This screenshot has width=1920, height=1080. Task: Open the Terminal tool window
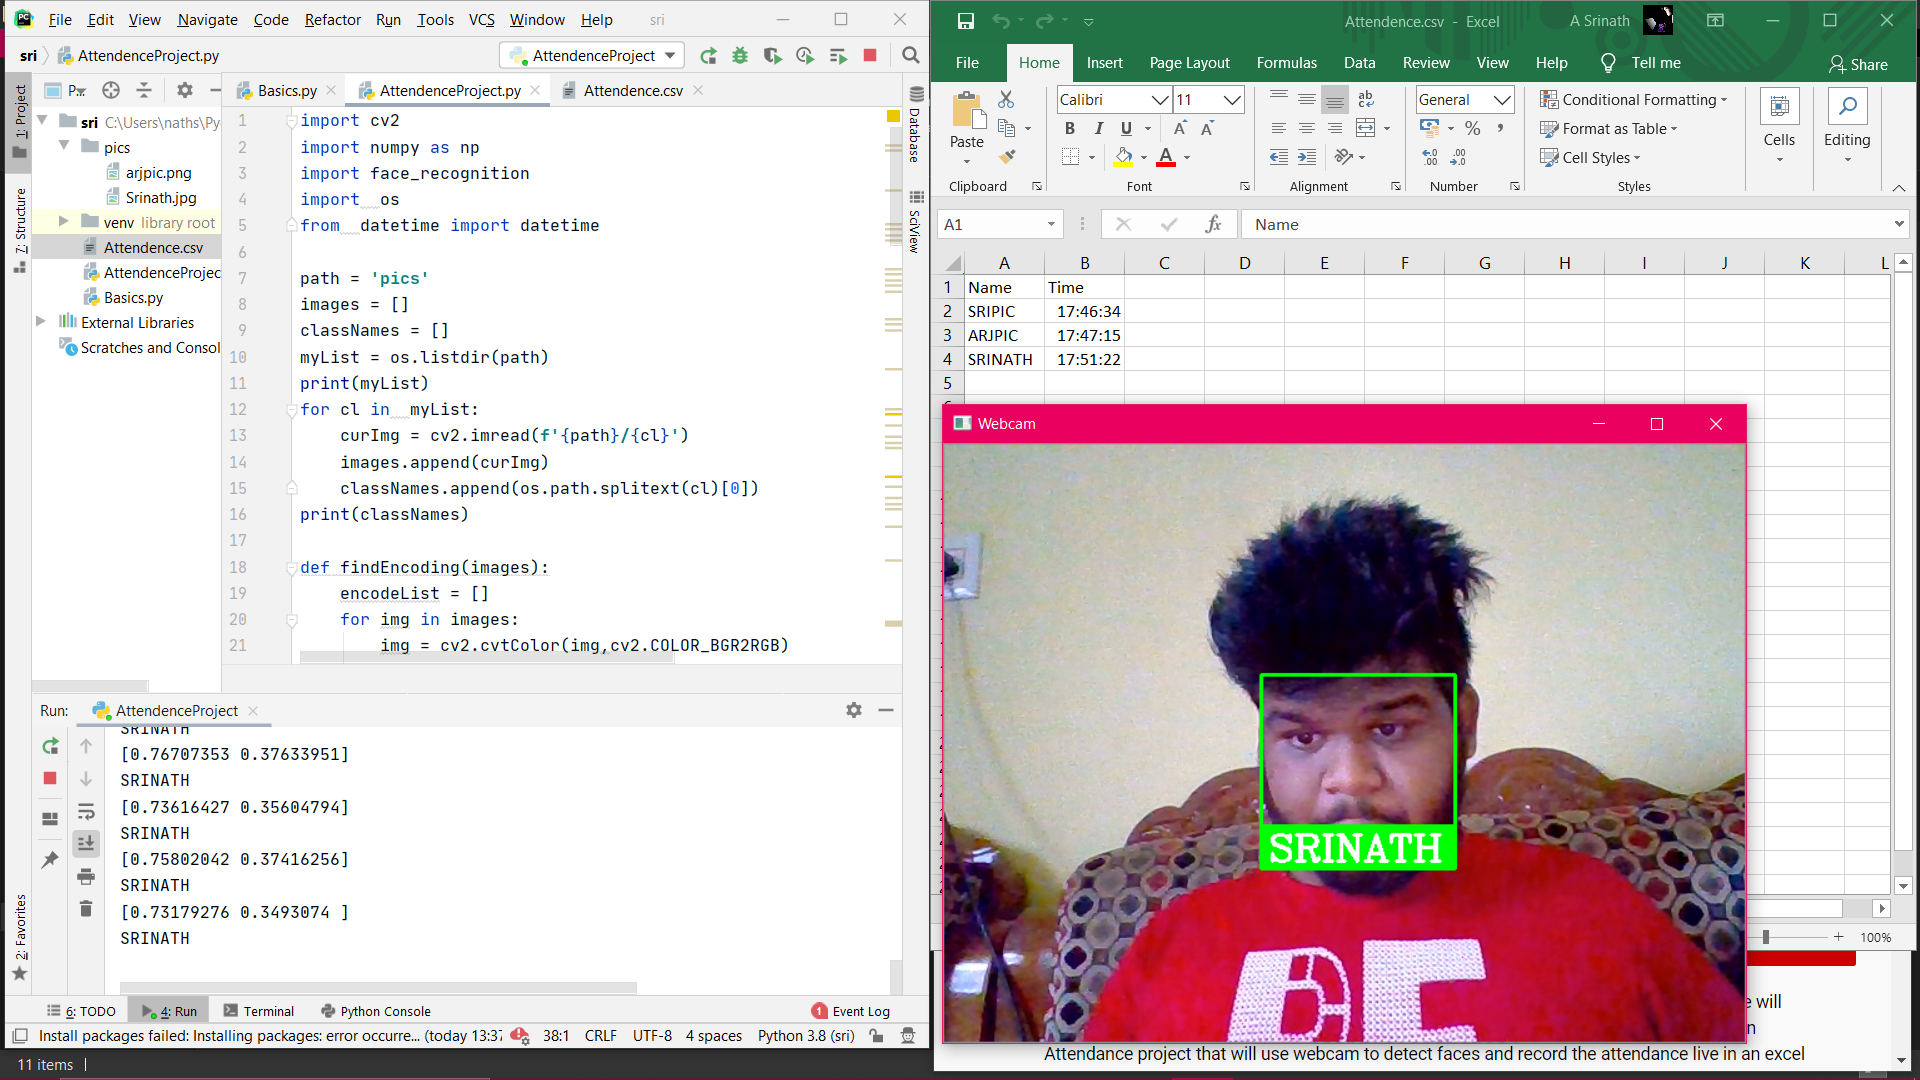(x=259, y=1011)
